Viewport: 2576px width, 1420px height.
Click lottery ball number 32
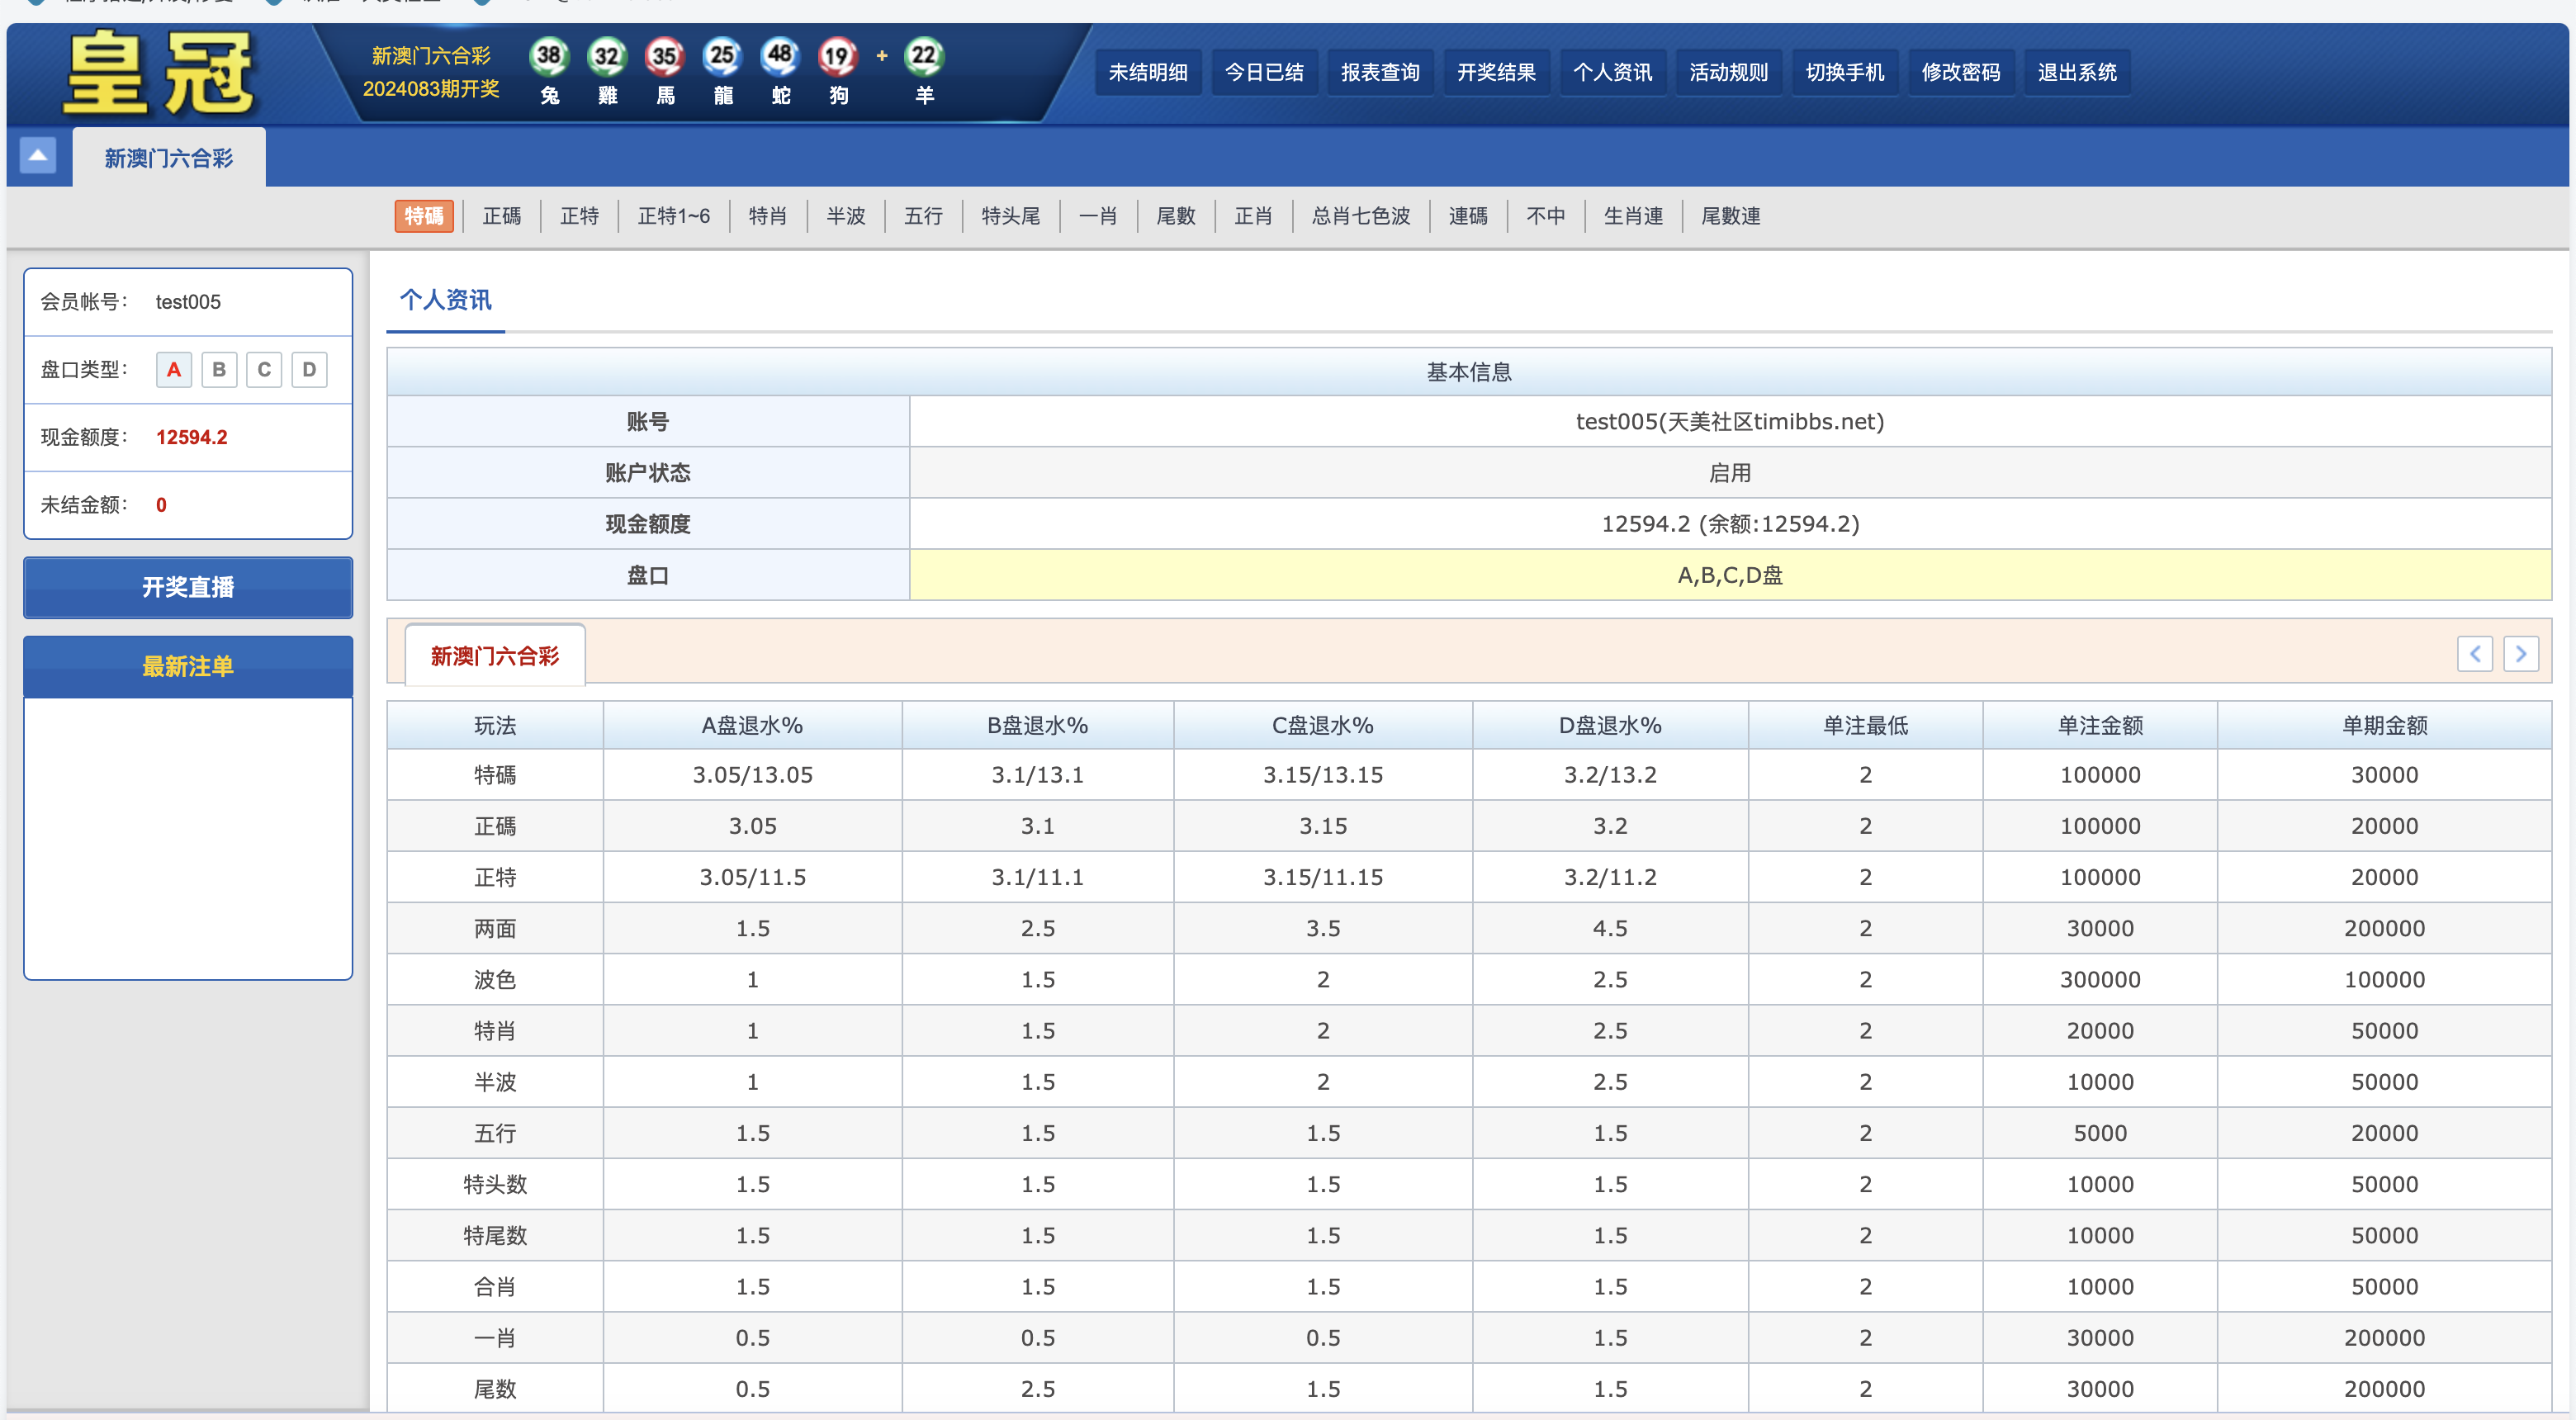tap(607, 56)
